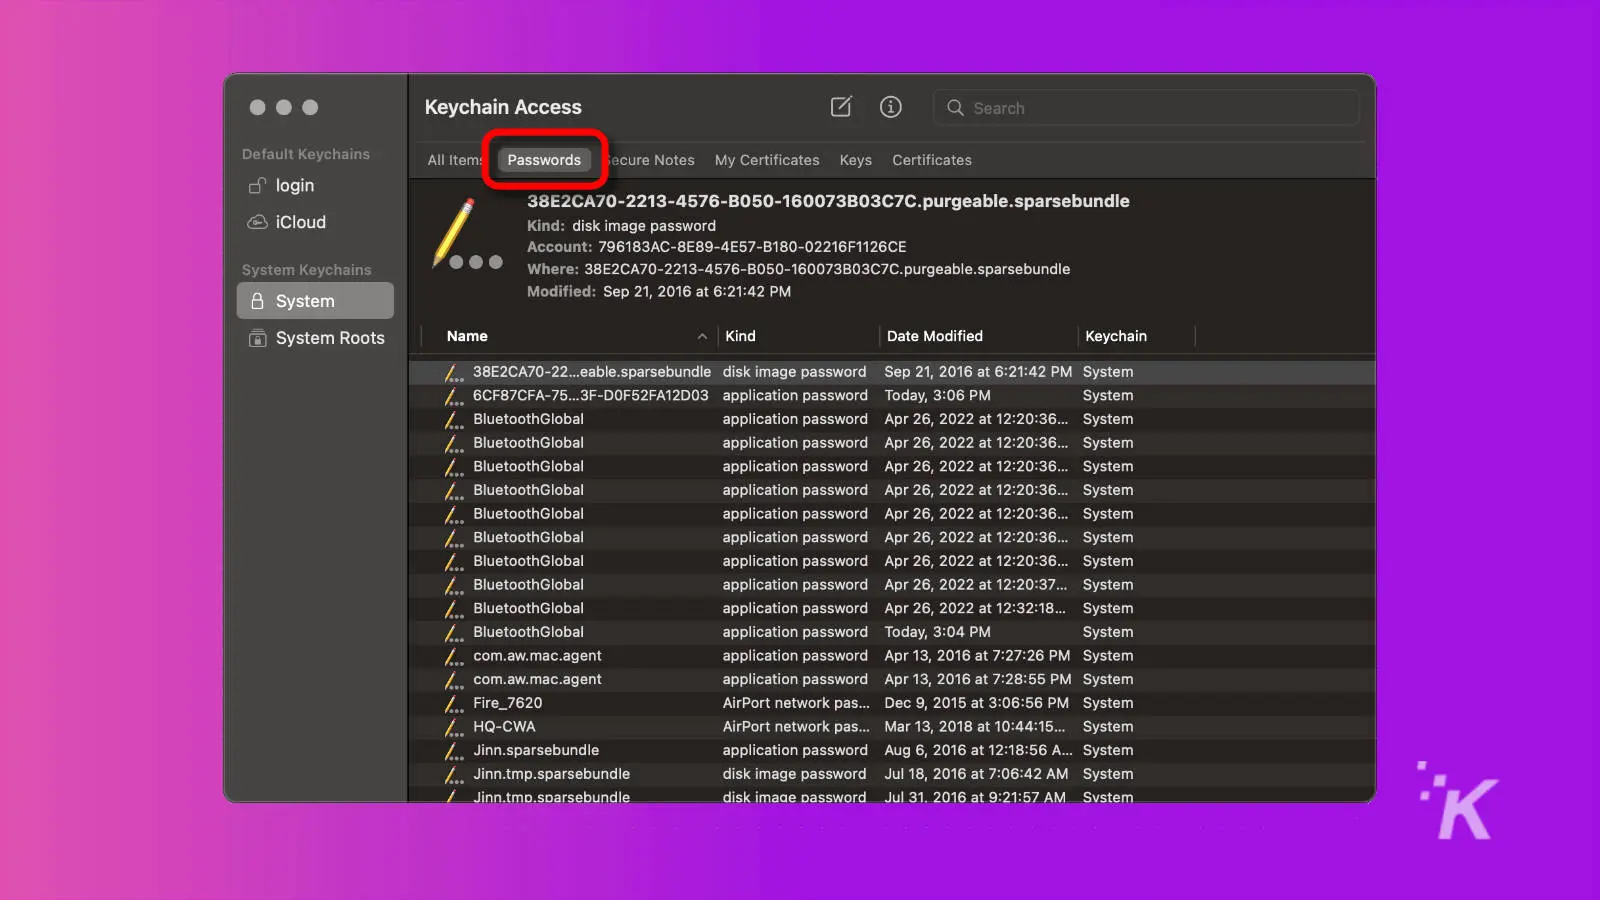Sort list by Date Modified column

tap(935, 336)
